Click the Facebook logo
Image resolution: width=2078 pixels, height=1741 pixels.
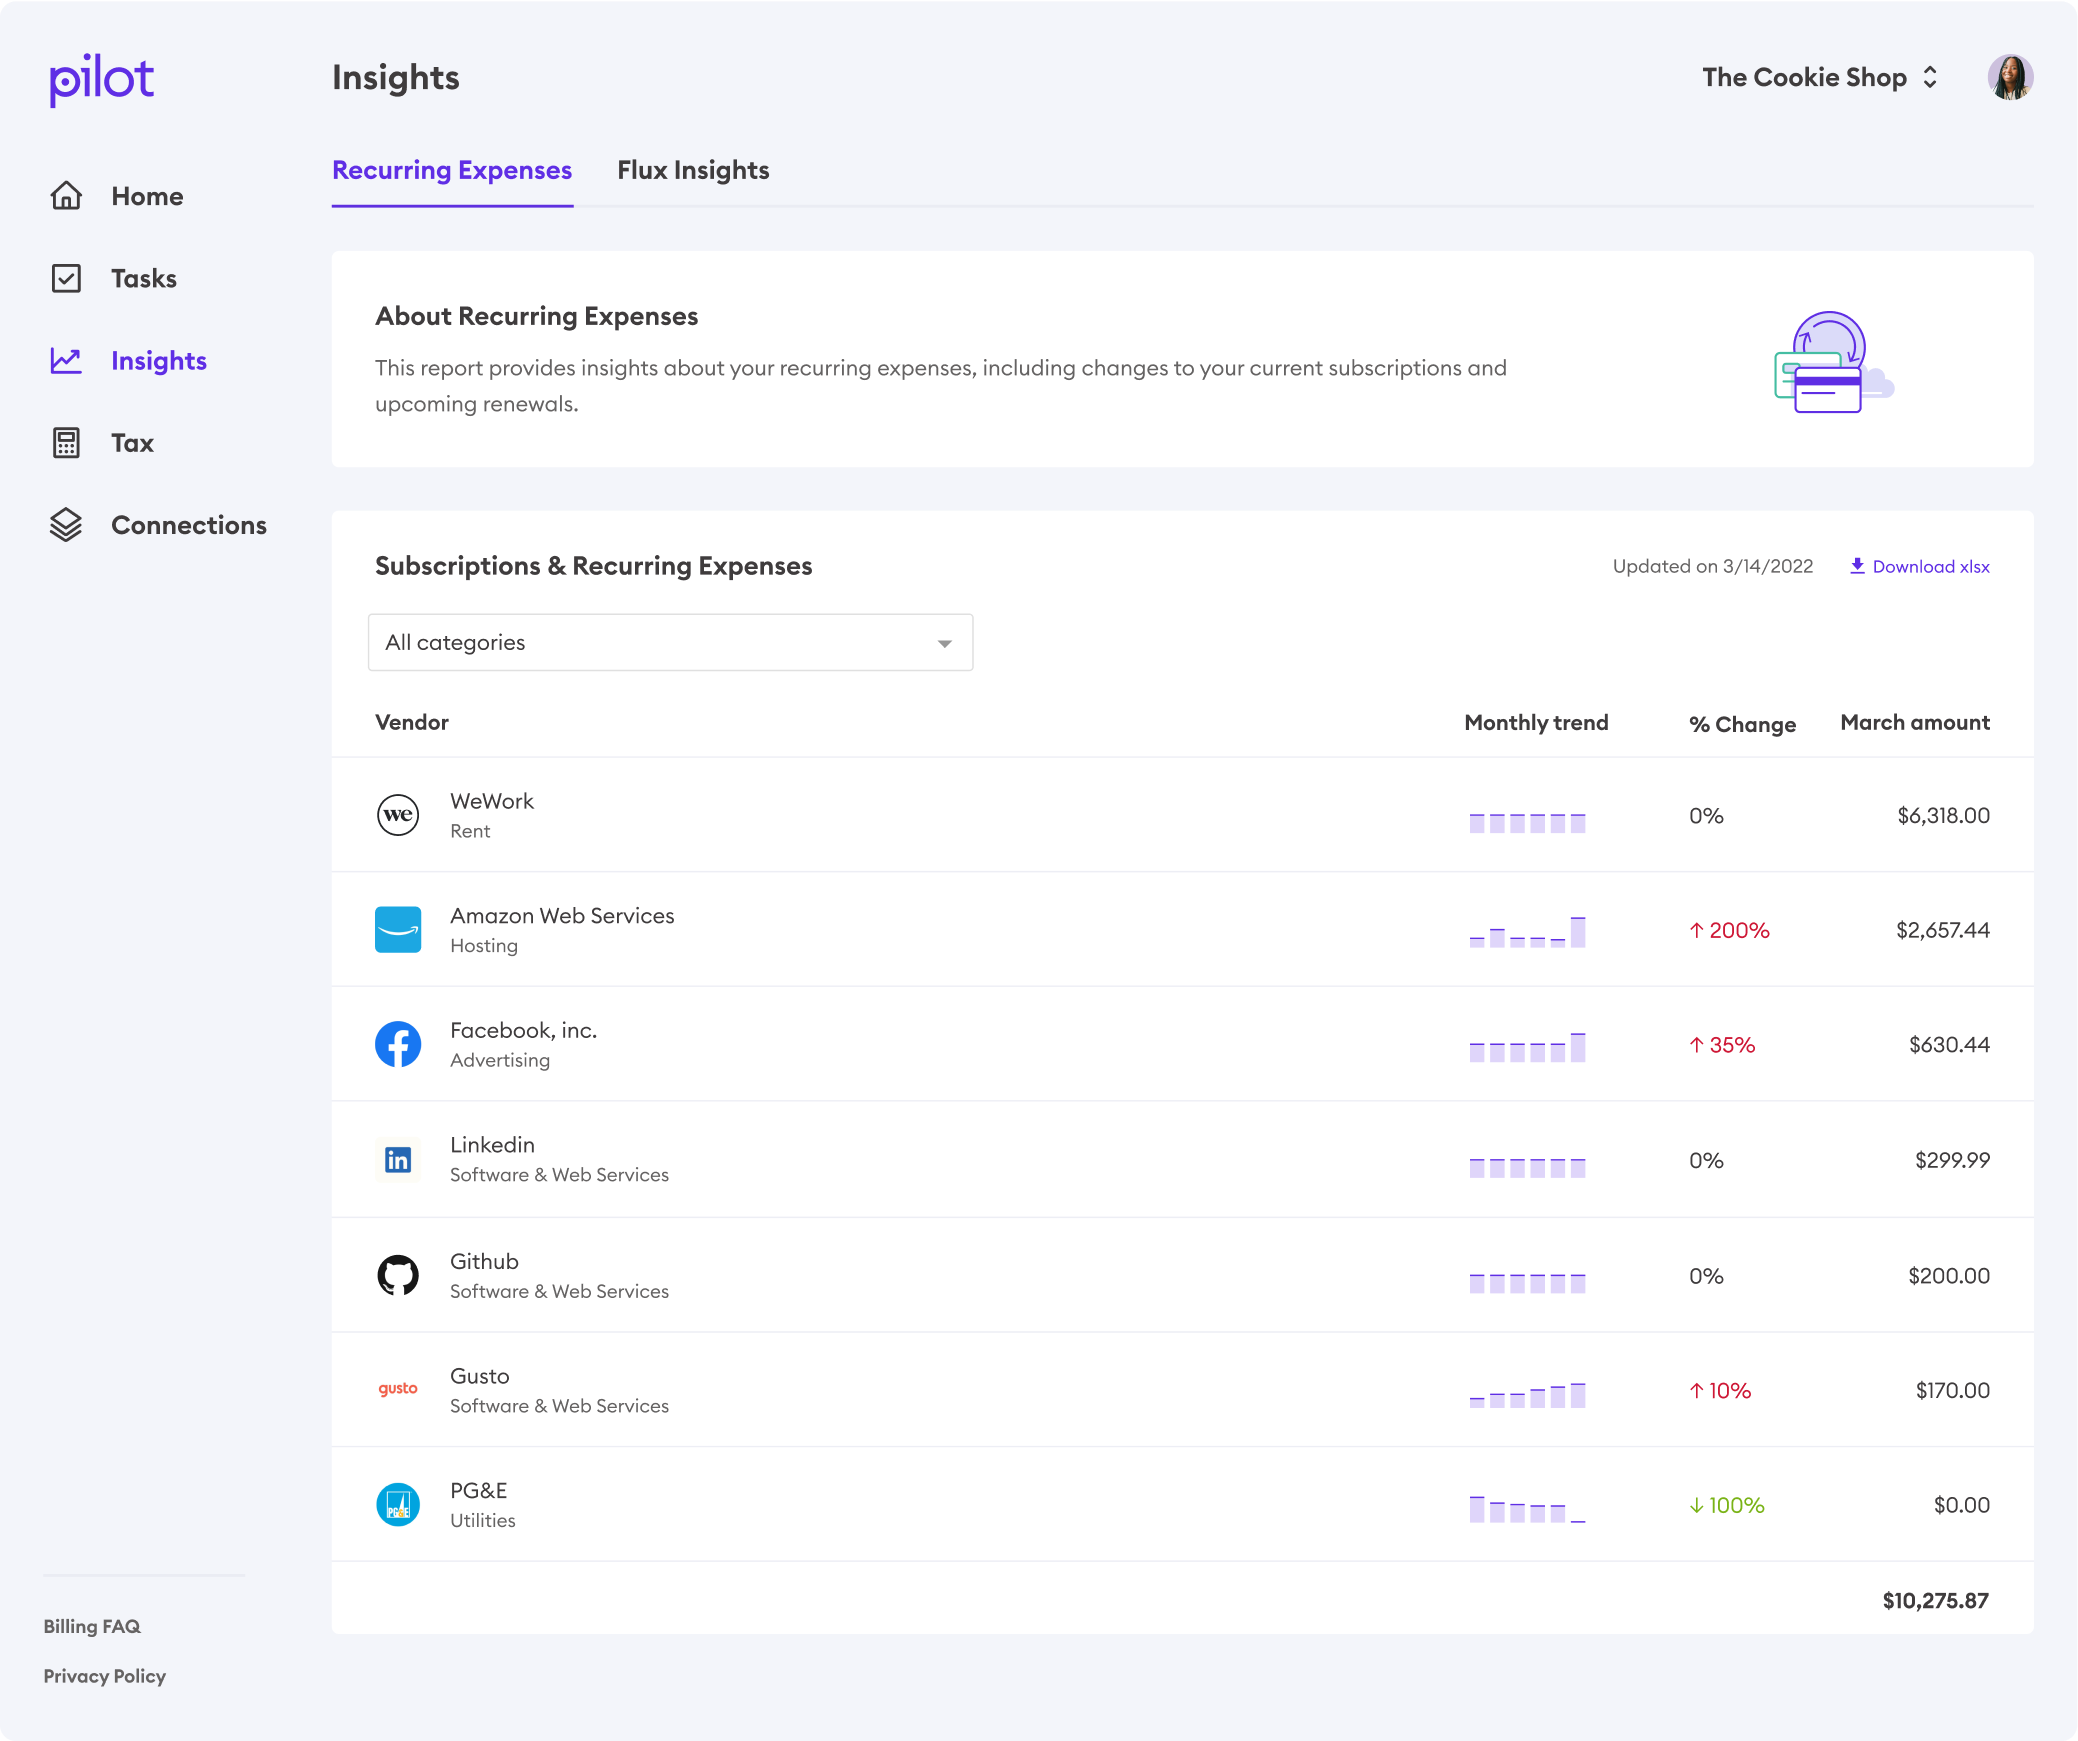[x=398, y=1045]
